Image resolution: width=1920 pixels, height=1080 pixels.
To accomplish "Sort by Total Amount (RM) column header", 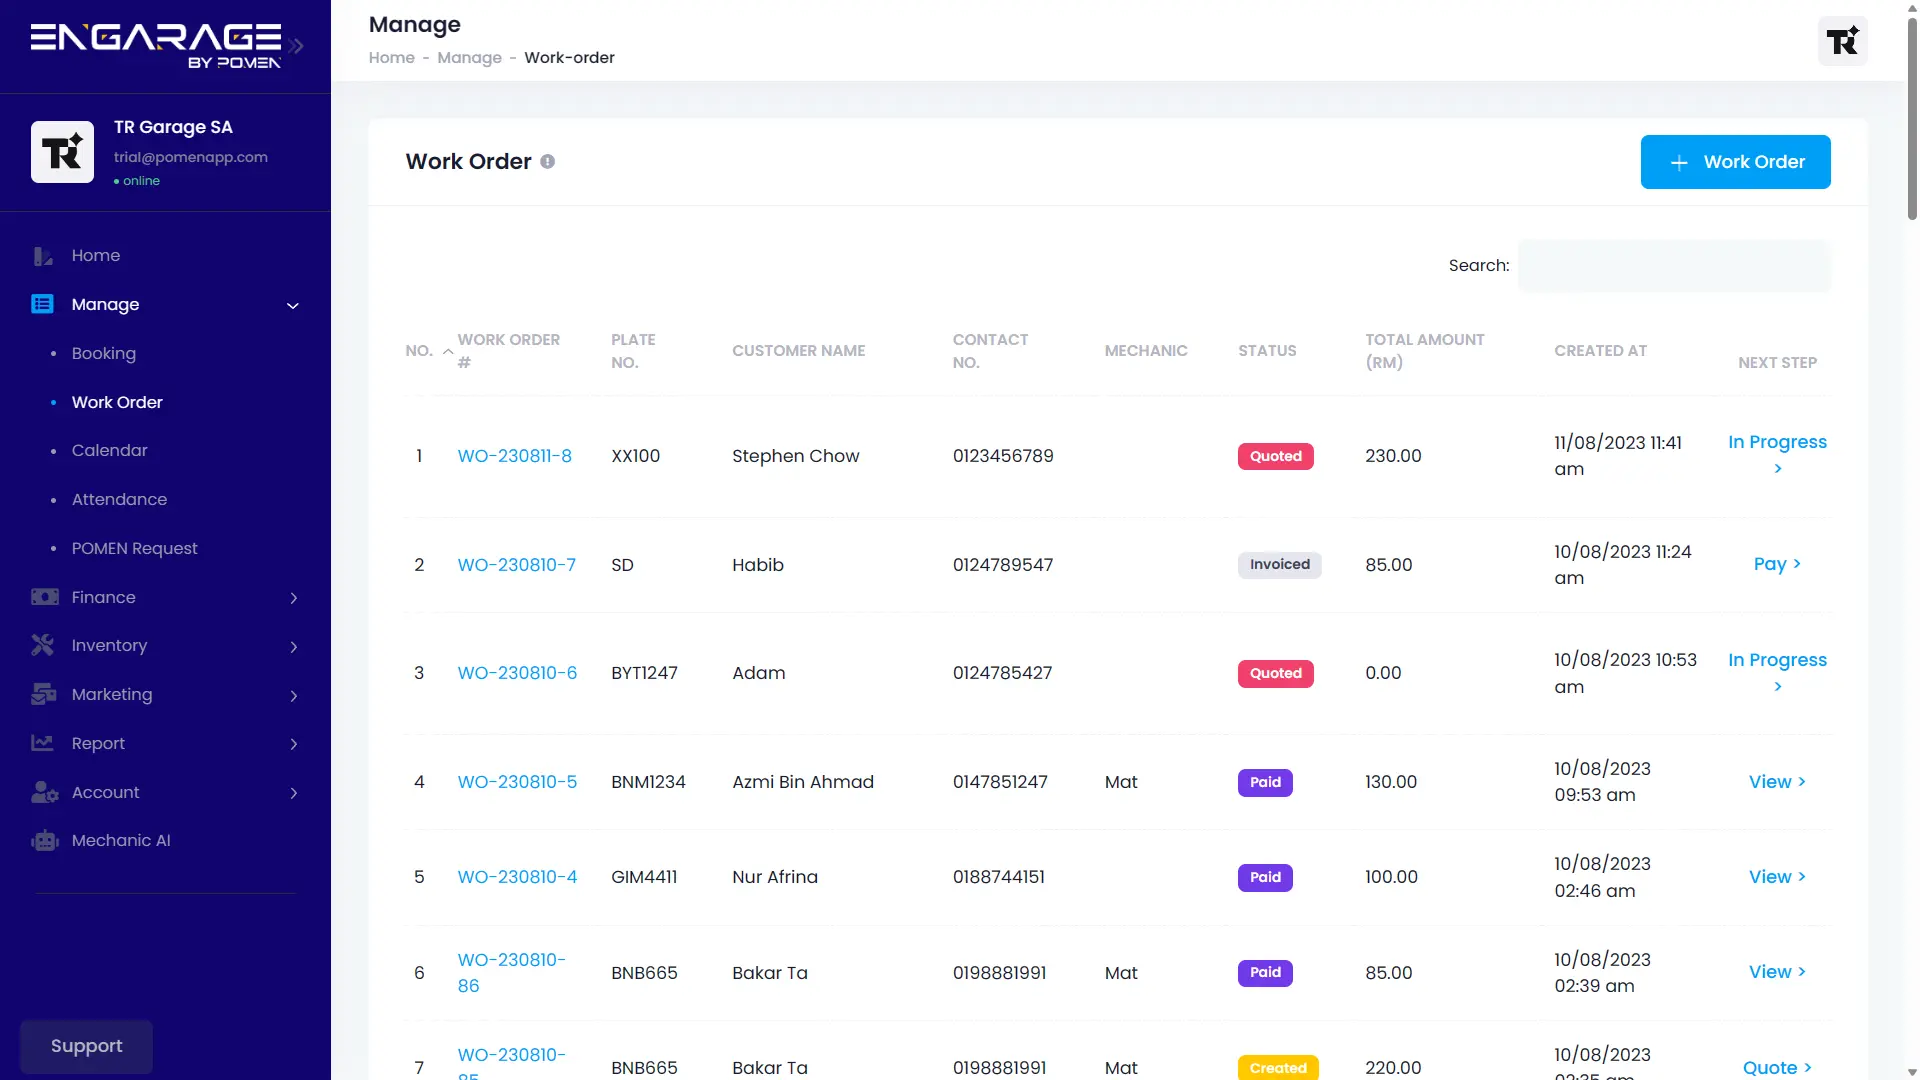I will 1425,351.
